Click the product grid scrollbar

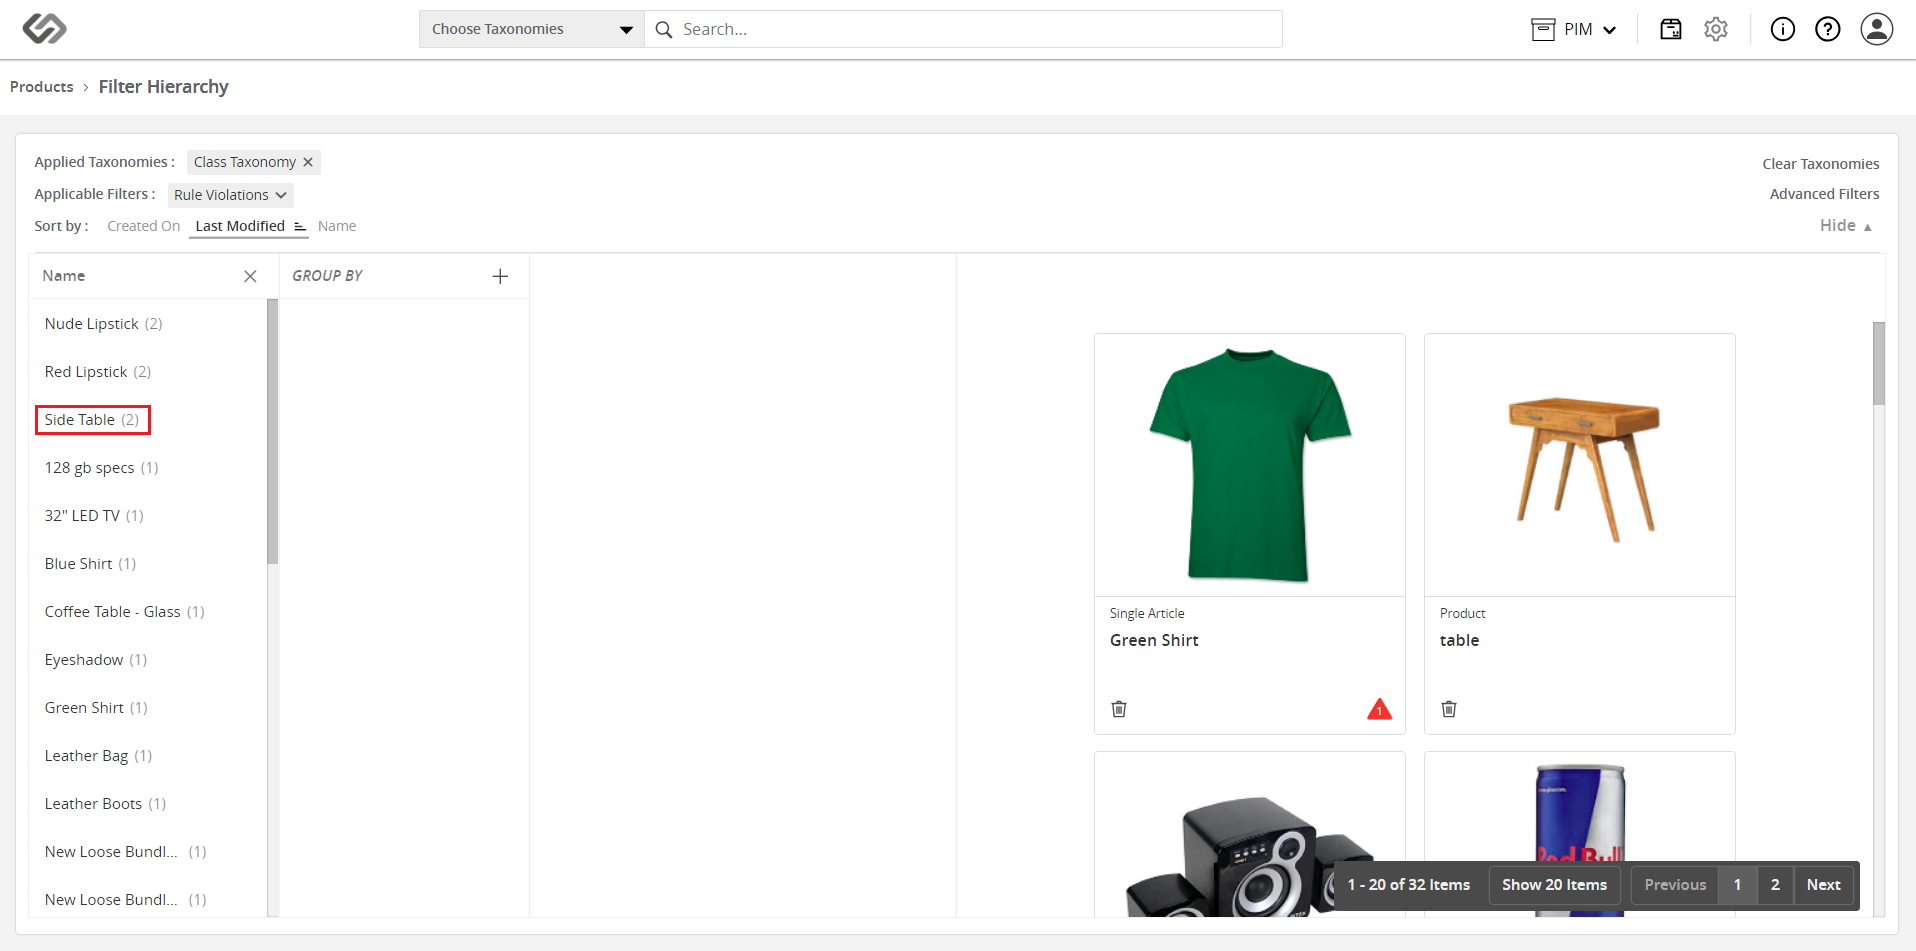[x=1878, y=363]
